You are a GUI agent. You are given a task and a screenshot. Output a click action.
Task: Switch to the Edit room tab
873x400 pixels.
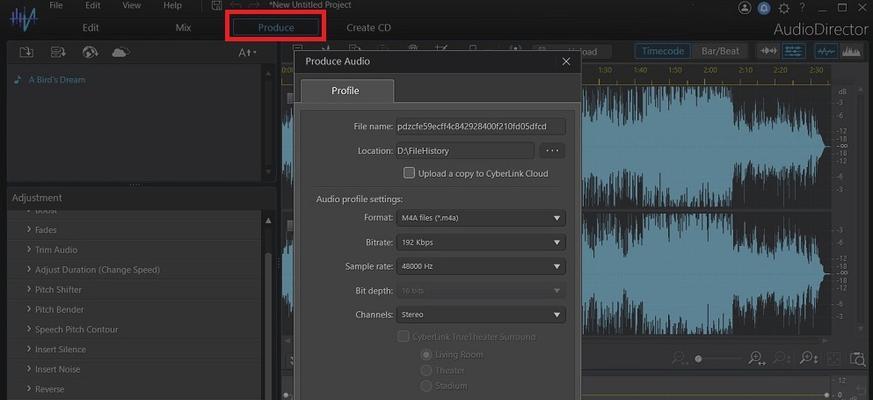pyautogui.click(x=91, y=27)
